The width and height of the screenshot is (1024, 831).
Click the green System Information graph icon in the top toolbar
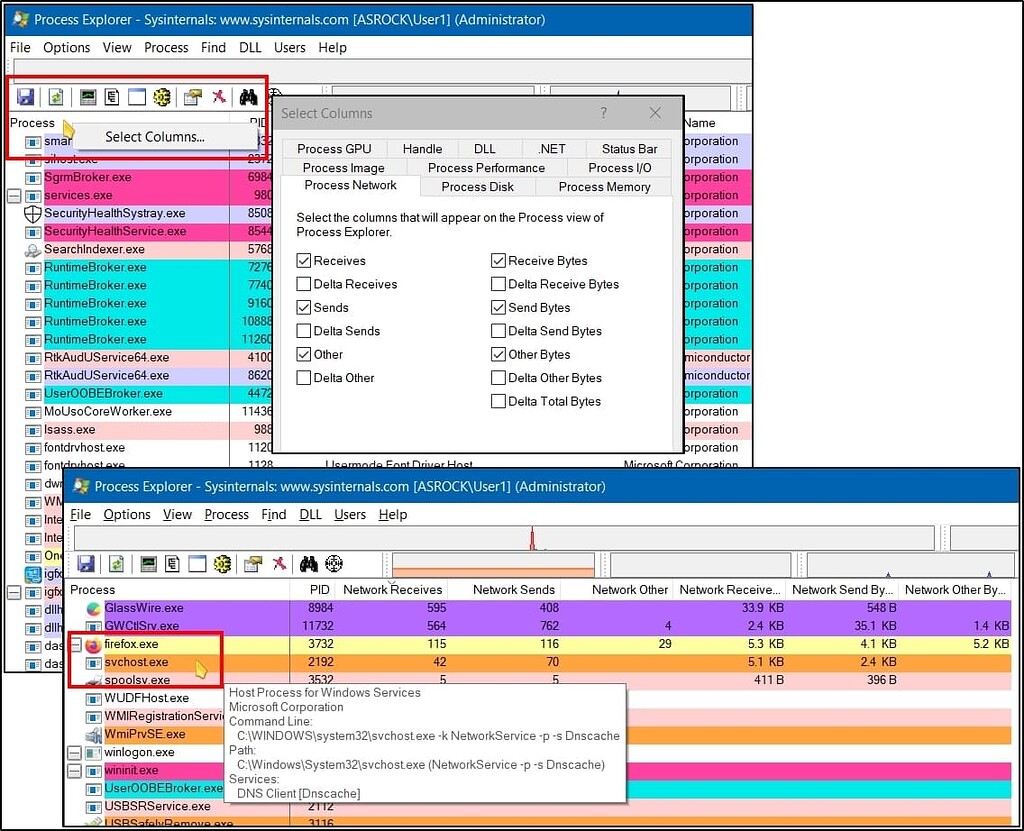pyautogui.click(x=88, y=97)
